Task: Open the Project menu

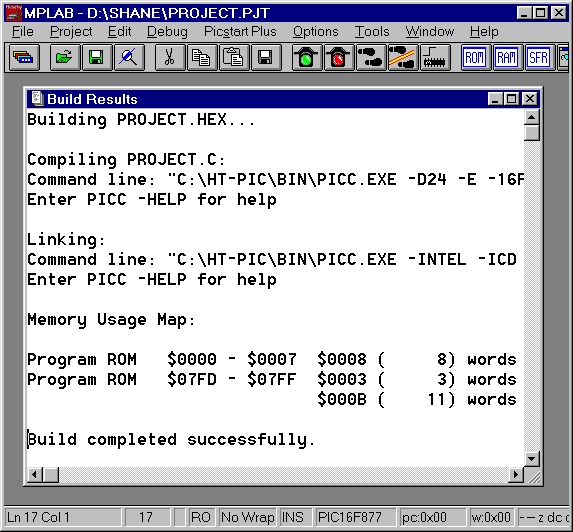Action: pos(71,32)
